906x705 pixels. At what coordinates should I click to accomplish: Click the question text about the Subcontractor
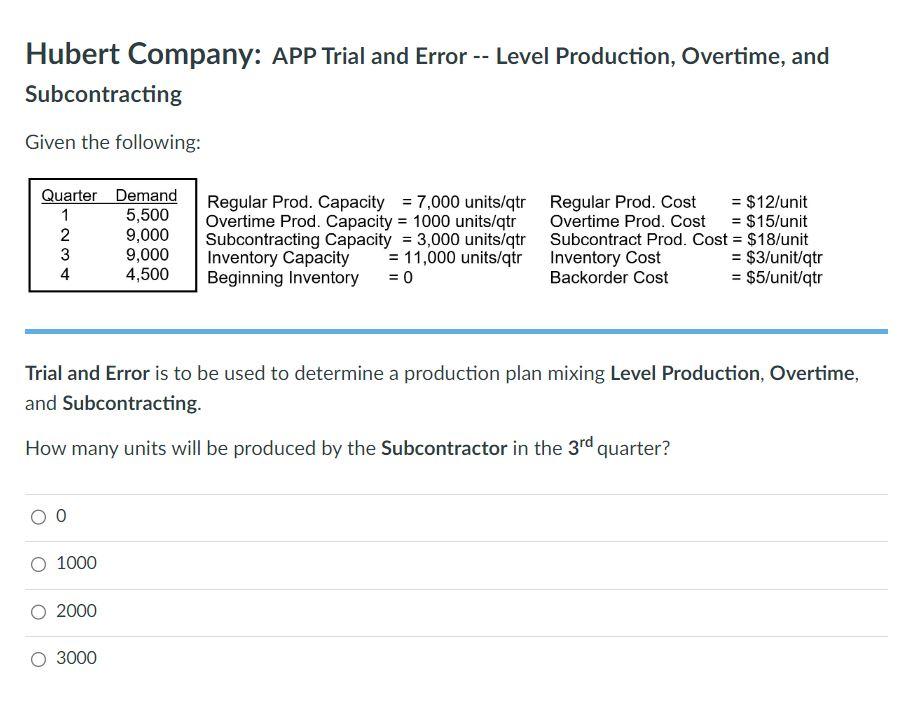pyautogui.click(x=346, y=448)
